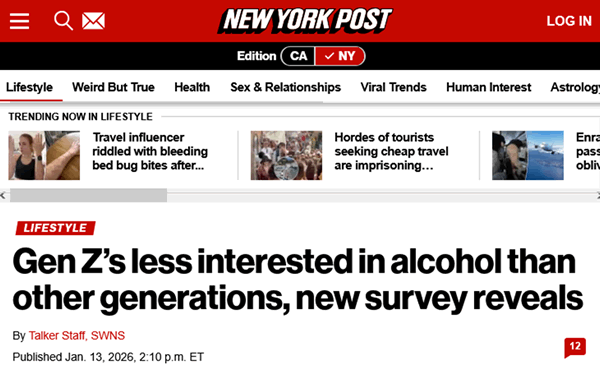This screenshot has width=600, height=366.
Task: Click the airplane passenger story thumbnail
Action: [x=528, y=155]
